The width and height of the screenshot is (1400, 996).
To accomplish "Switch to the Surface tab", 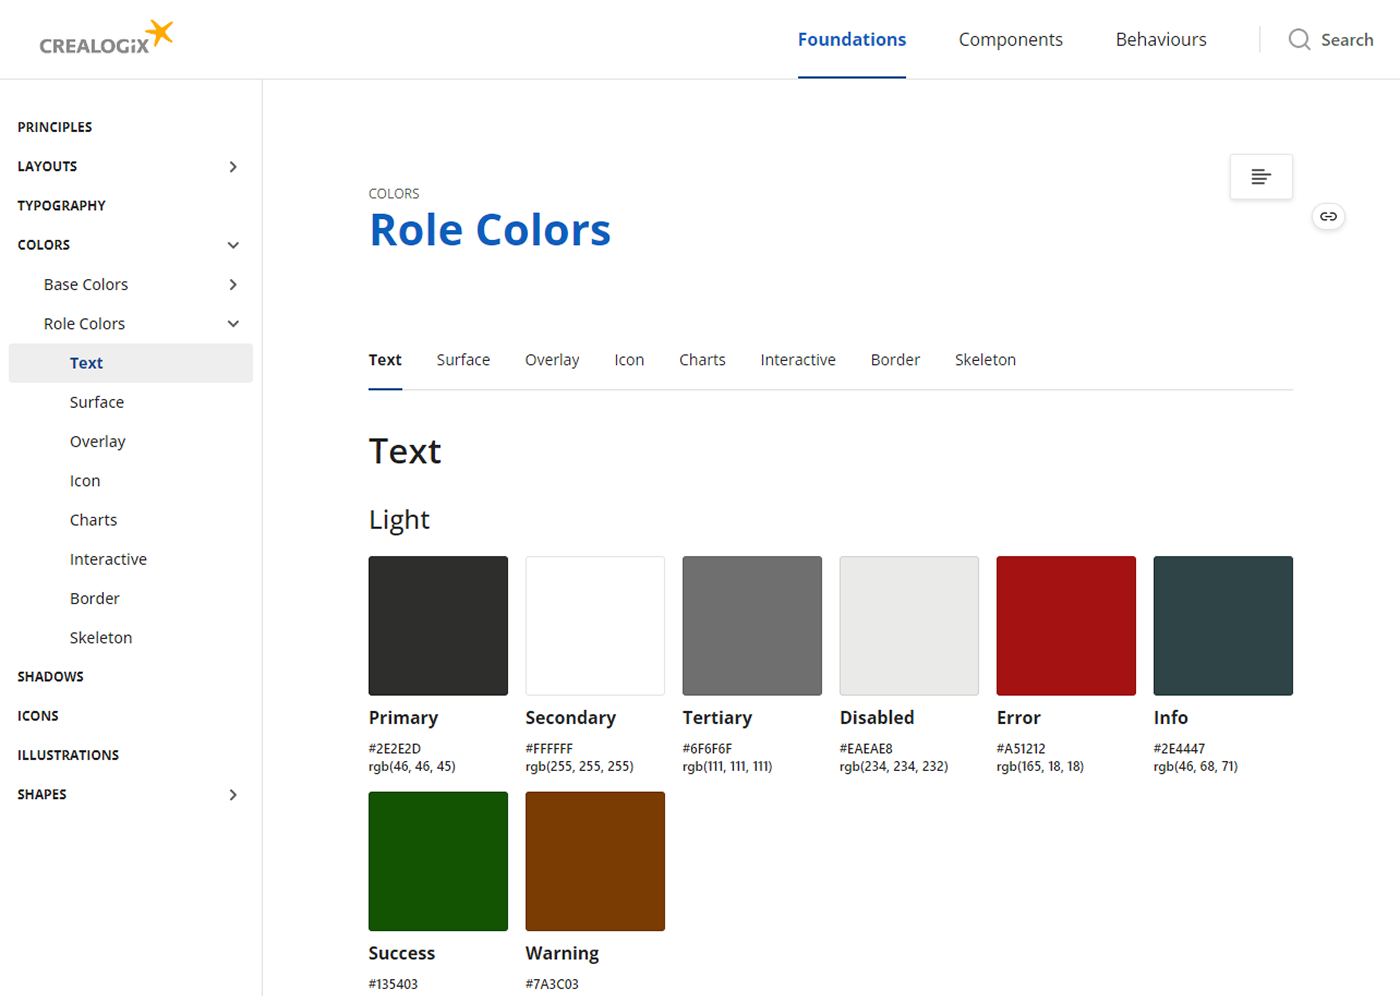I will tap(463, 360).
